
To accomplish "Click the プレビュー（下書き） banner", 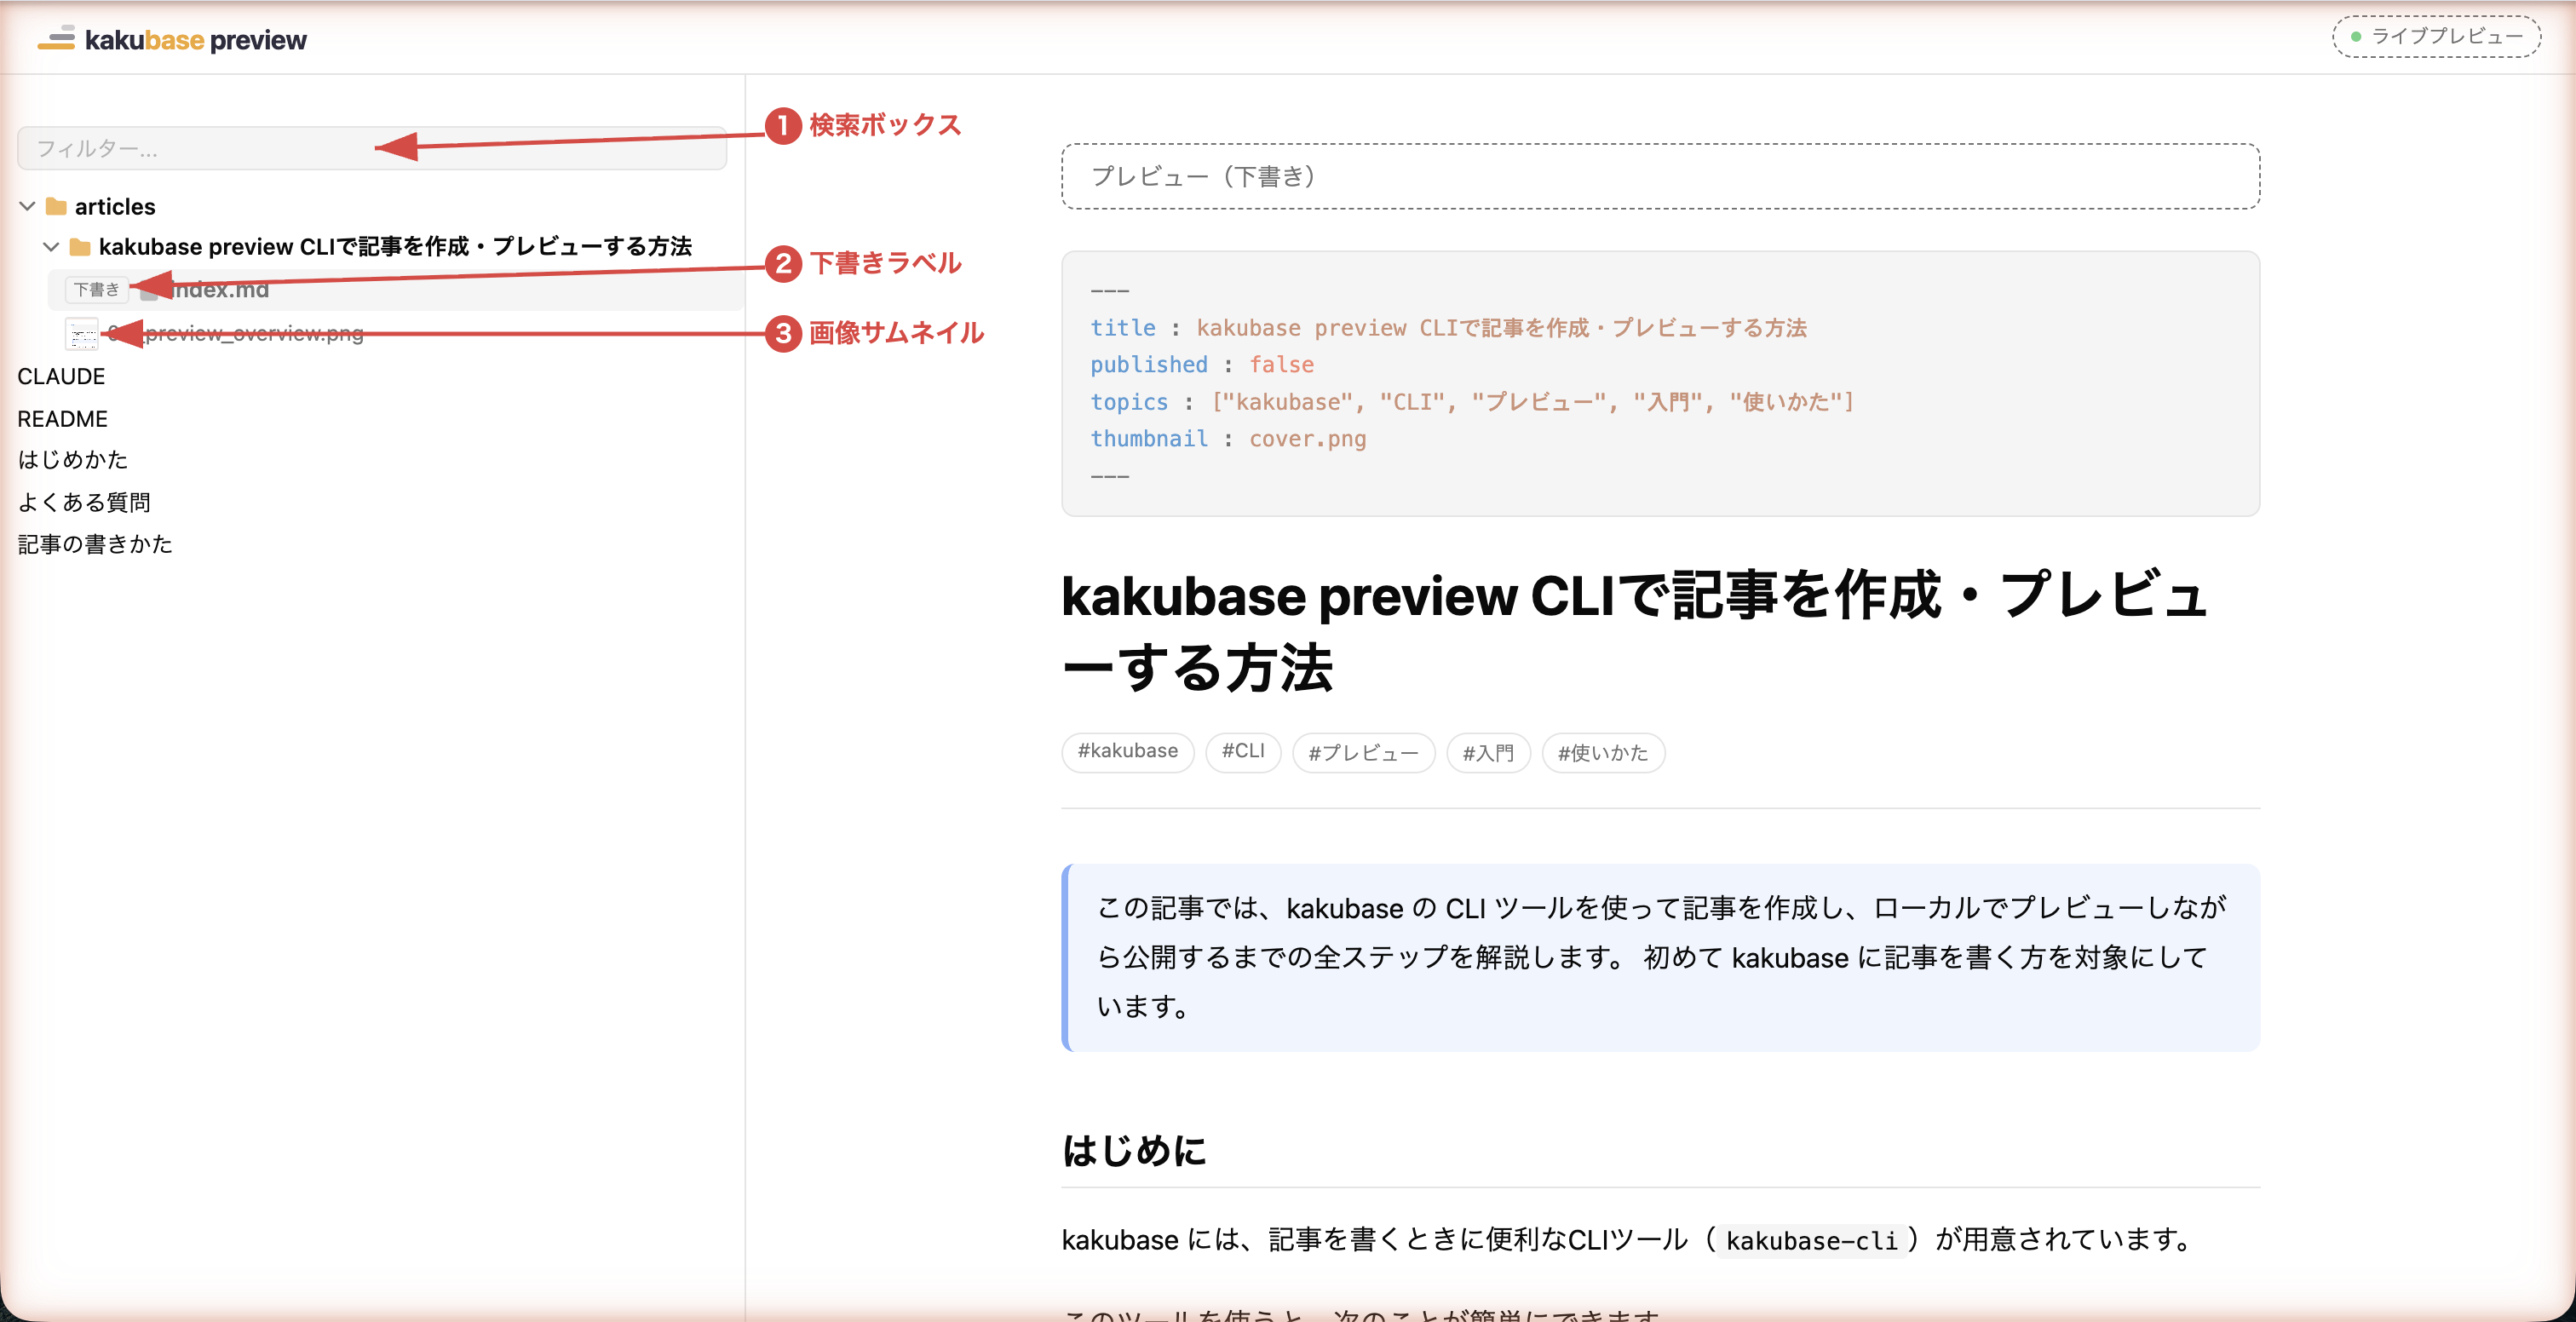I will [1660, 176].
